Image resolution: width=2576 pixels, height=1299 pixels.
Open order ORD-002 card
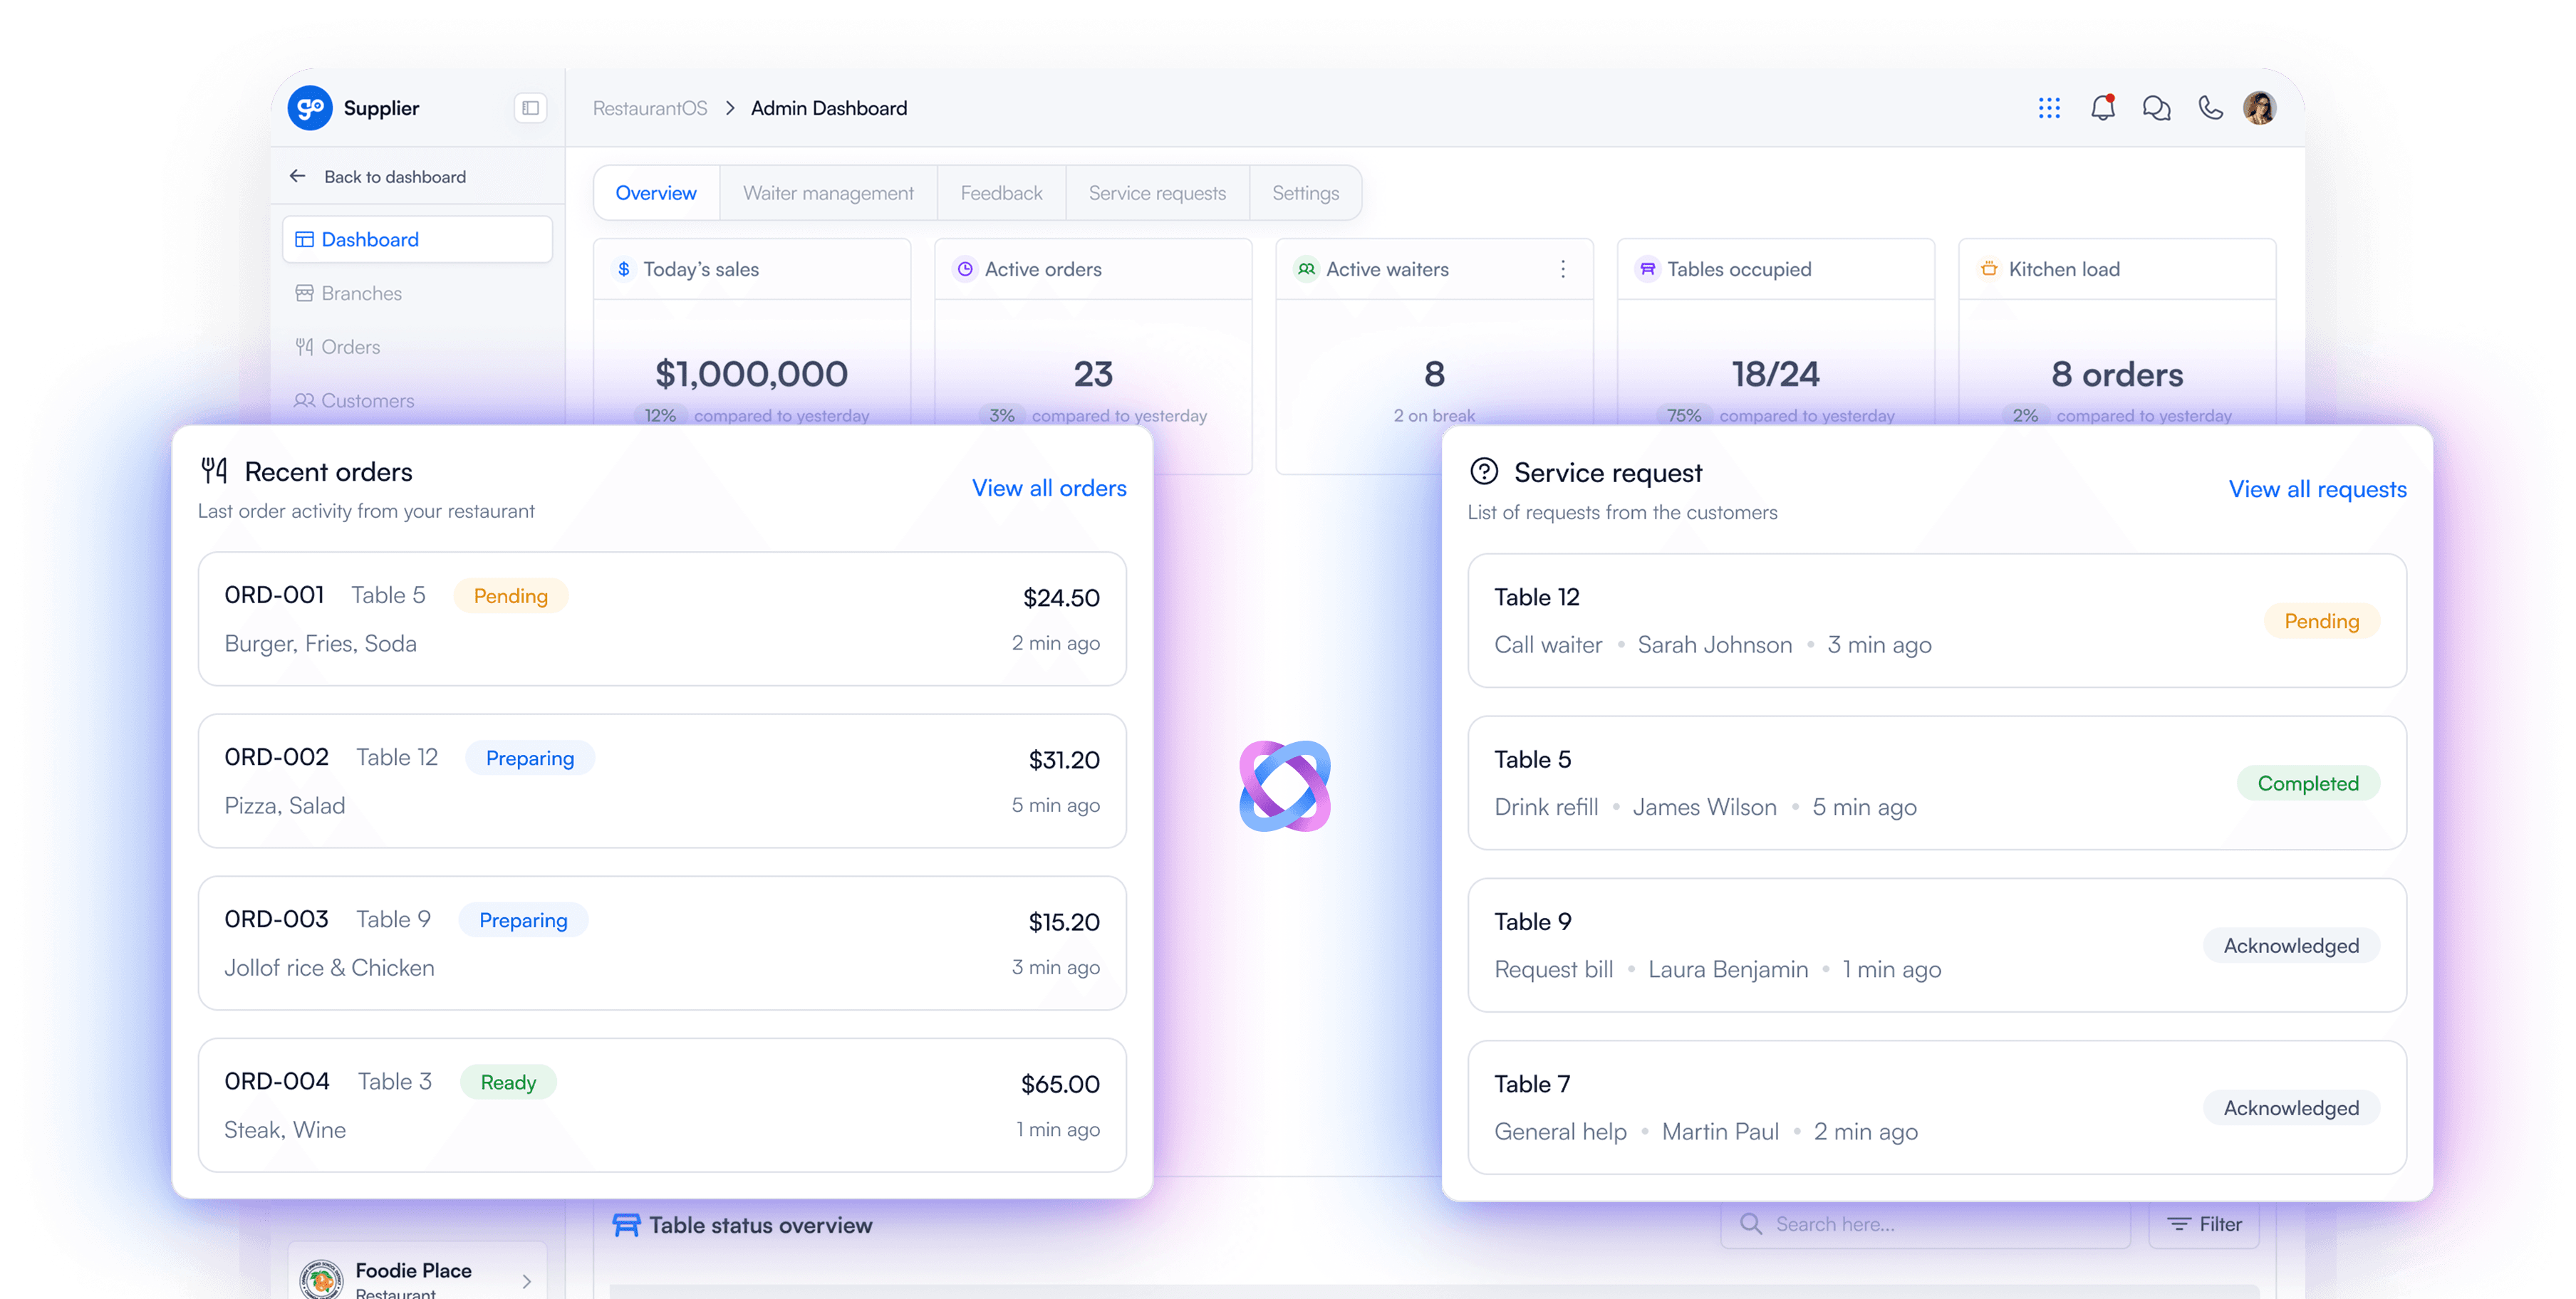(662, 781)
